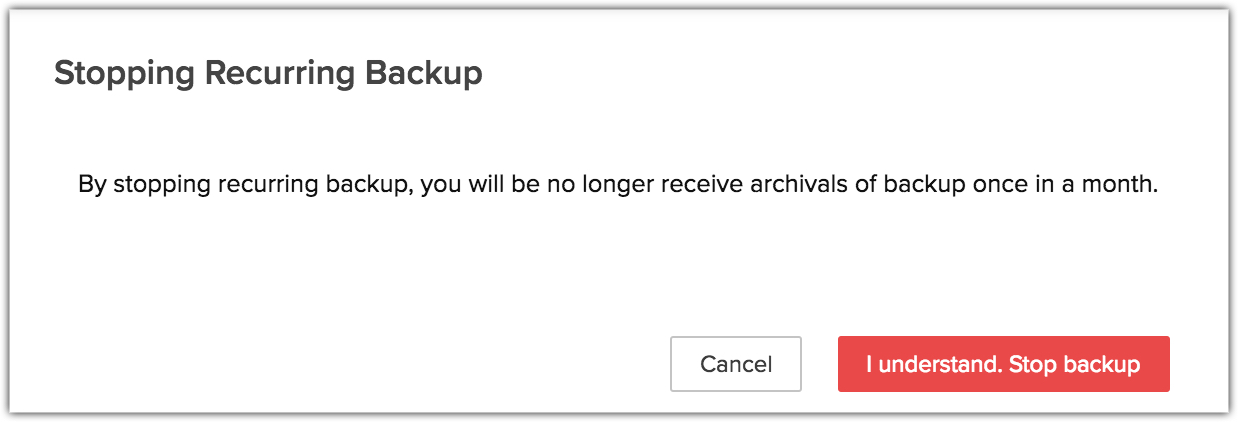Confirm with 'I understand. Stop backup'
The height and width of the screenshot is (422, 1238).
point(1003,364)
